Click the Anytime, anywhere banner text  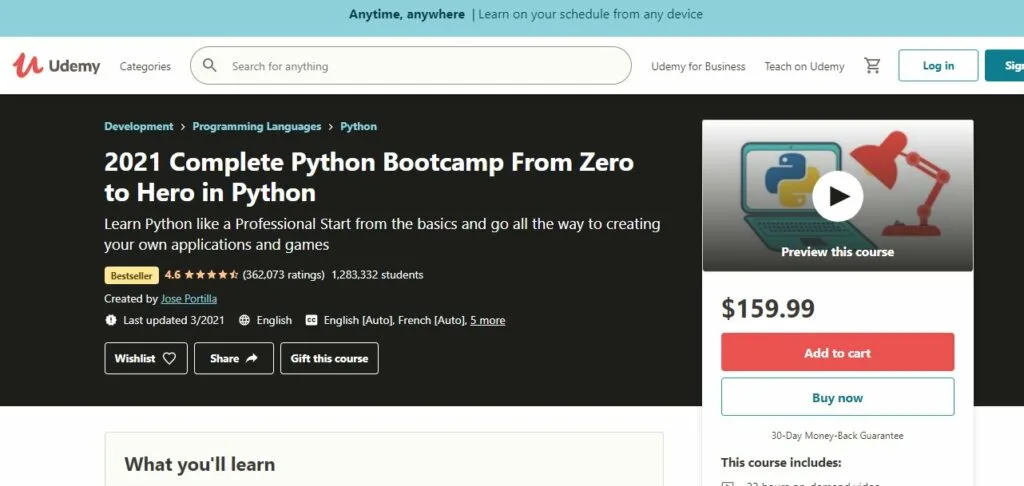pyautogui.click(x=407, y=14)
